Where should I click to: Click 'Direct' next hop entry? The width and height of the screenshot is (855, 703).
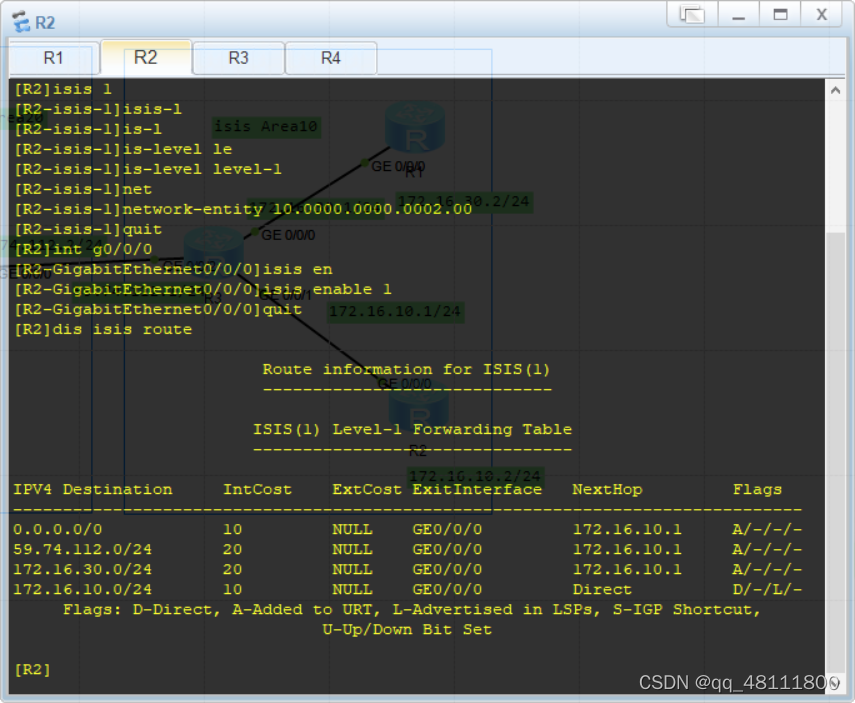tap(602, 589)
